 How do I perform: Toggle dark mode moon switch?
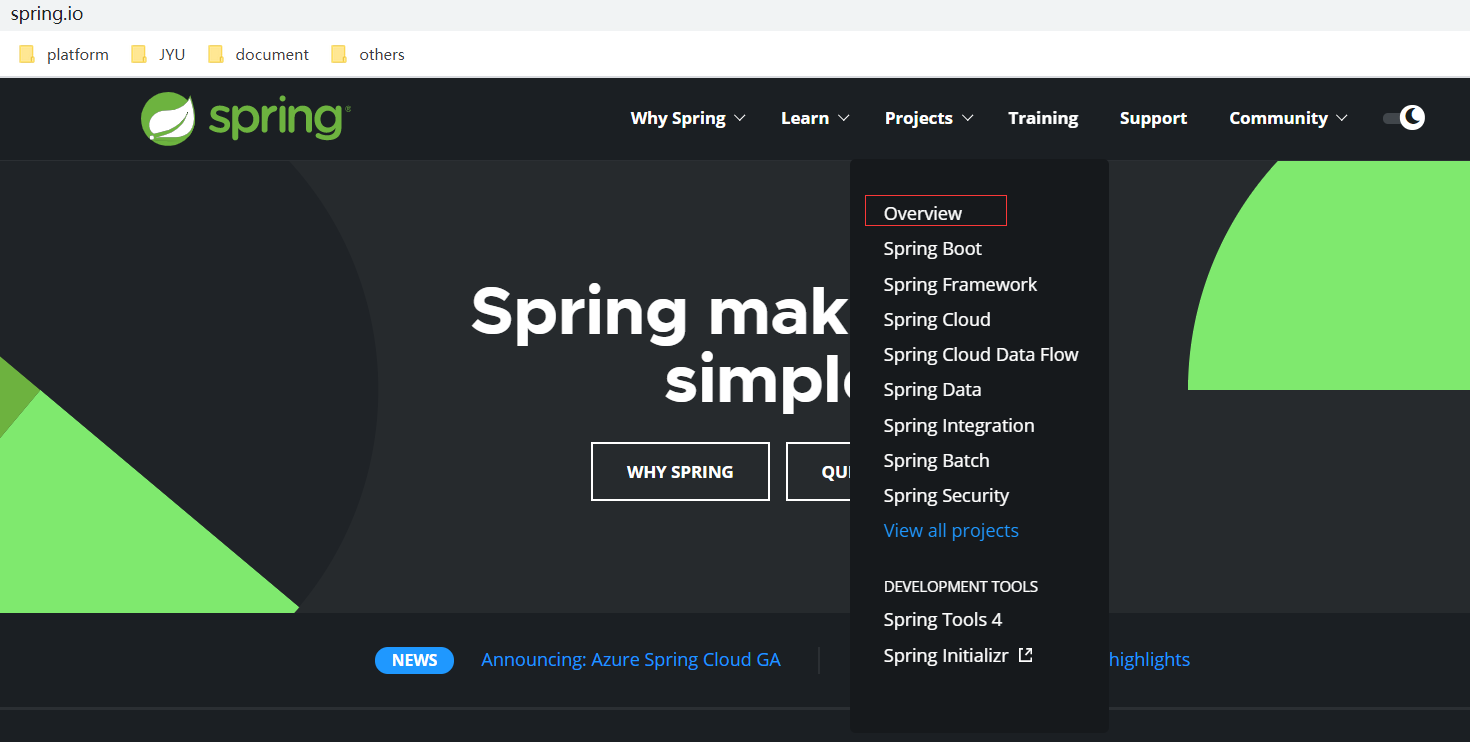point(1404,118)
